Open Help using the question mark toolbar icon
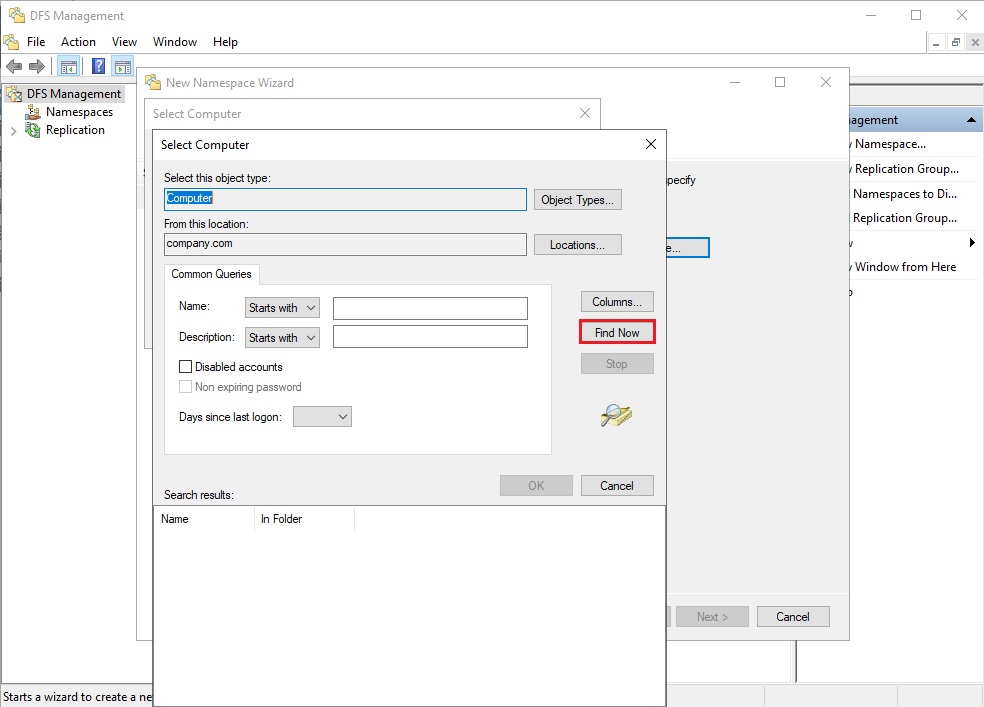The width and height of the screenshot is (984, 707). (96, 66)
